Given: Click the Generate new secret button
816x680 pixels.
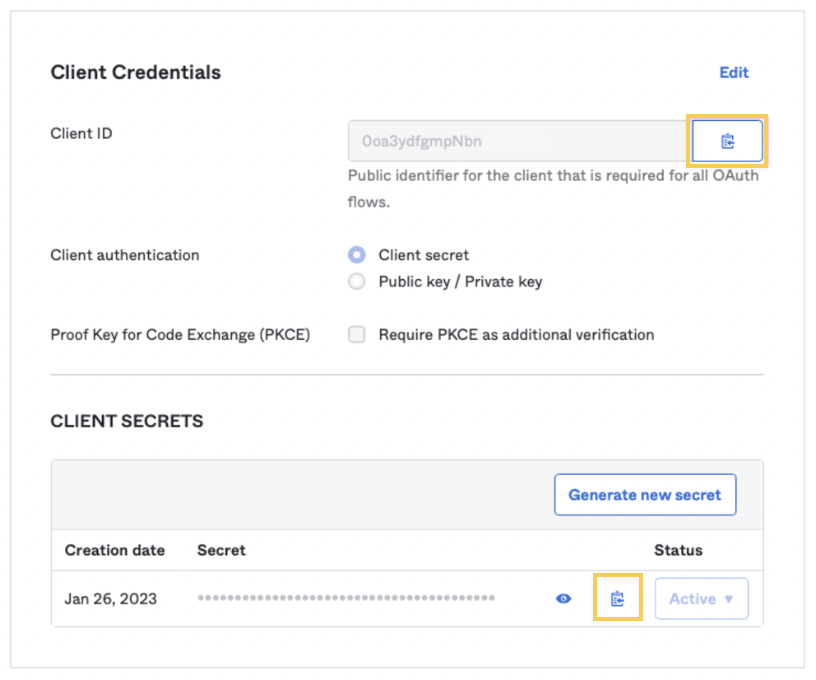Looking at the screenshot, I should (x=645, y=495).
